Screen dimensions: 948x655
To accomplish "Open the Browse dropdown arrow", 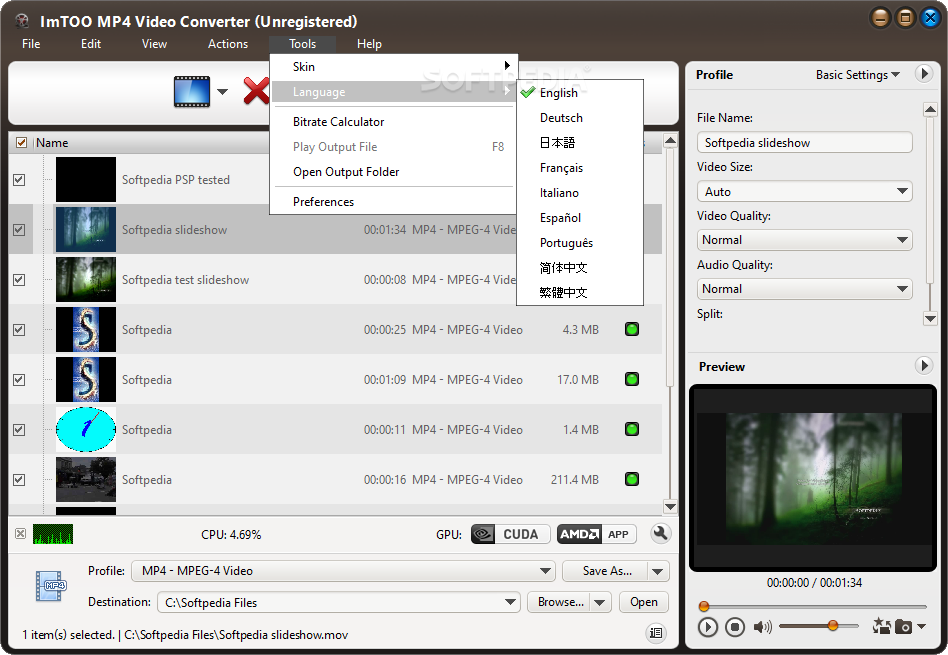I will [600, 602].
